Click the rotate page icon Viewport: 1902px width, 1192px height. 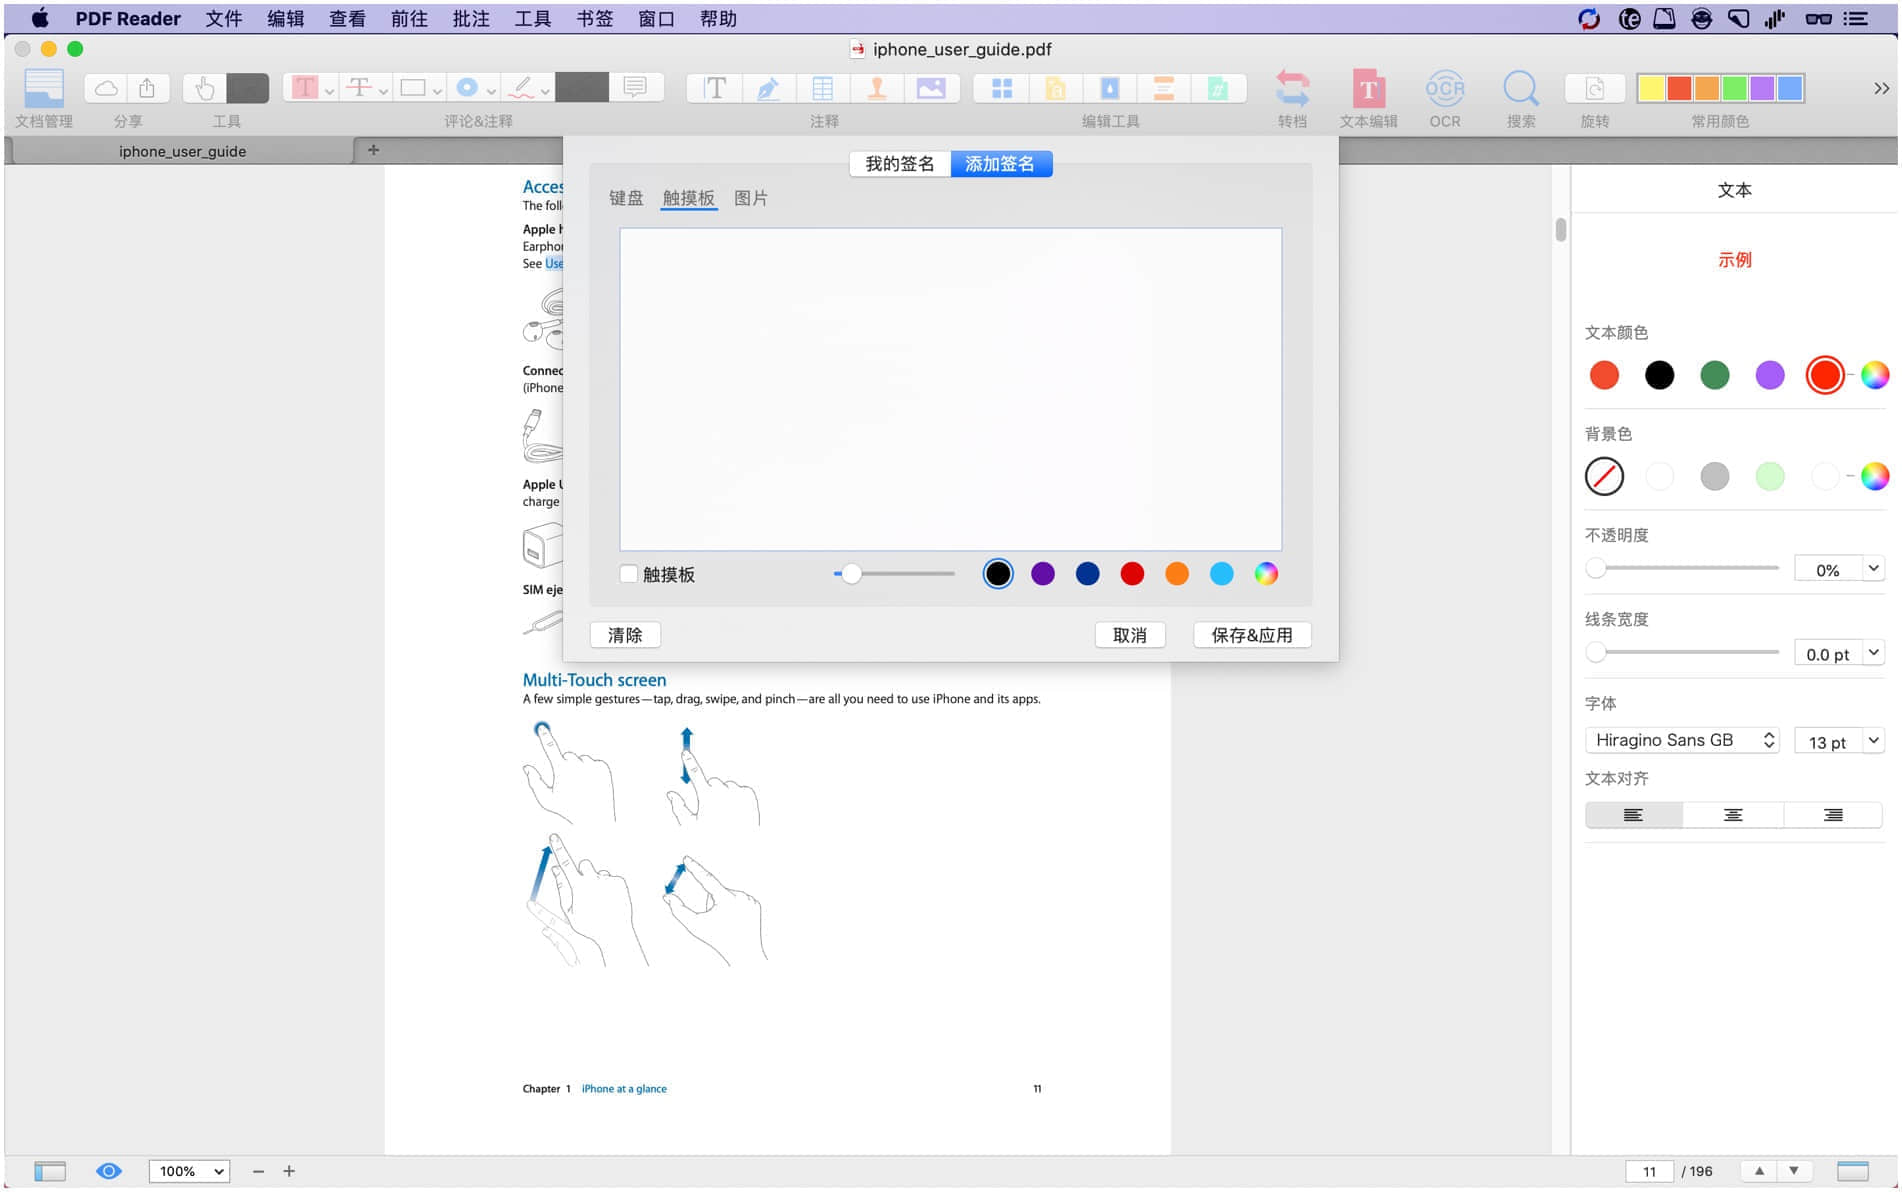(1594, 90)
